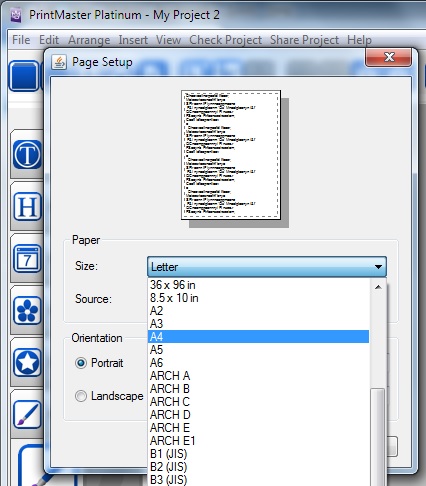Open the Edit menu
The image size is (426, 486).
[49, 40]
